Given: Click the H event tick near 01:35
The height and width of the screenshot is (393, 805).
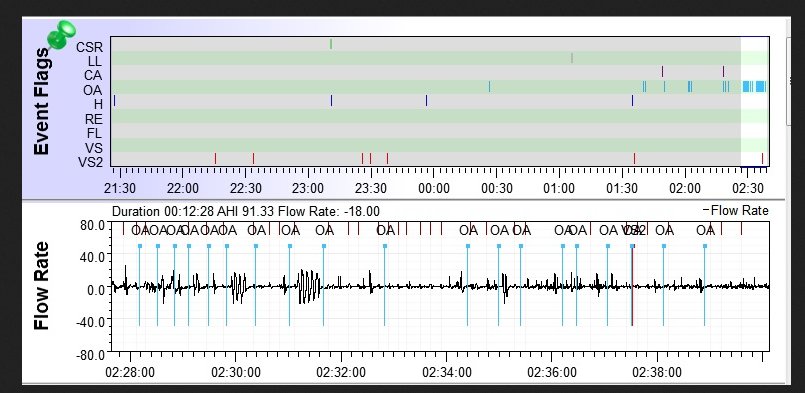Looking at the screenshot, I should [x=632, y=101].
